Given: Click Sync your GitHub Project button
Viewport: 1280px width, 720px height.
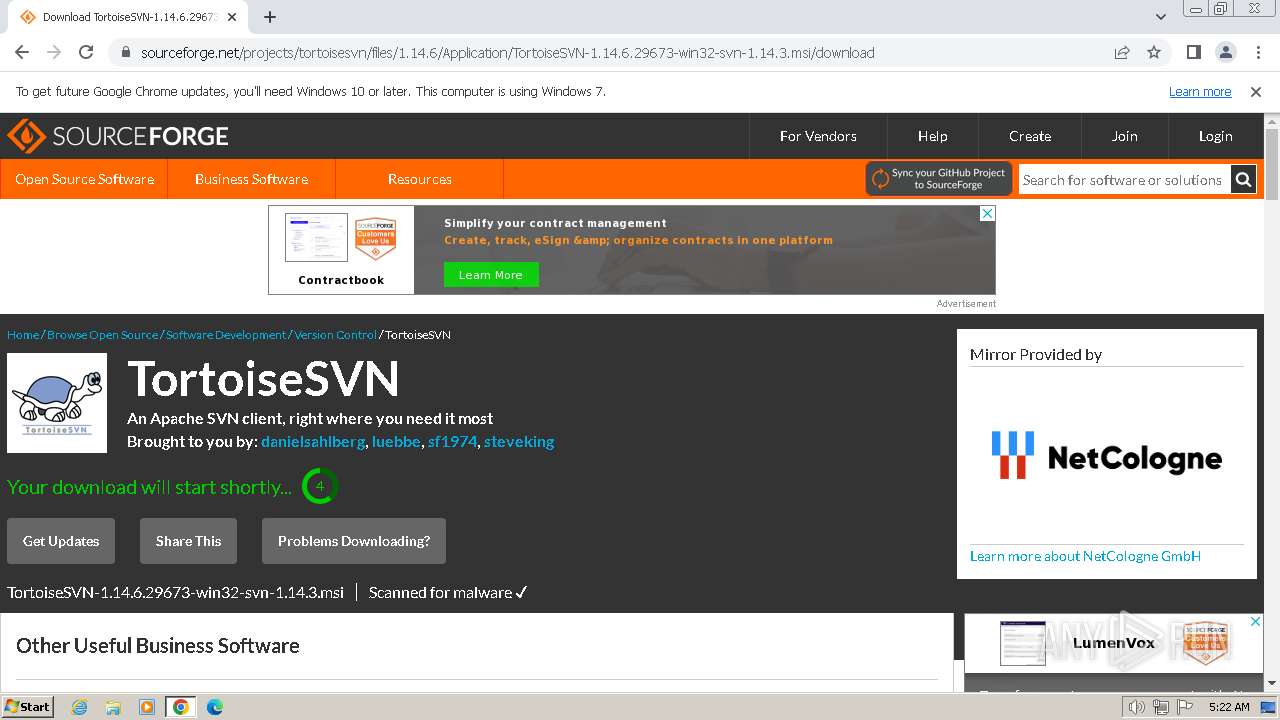Looking at the screenshot, I should [x=939, y=179].
